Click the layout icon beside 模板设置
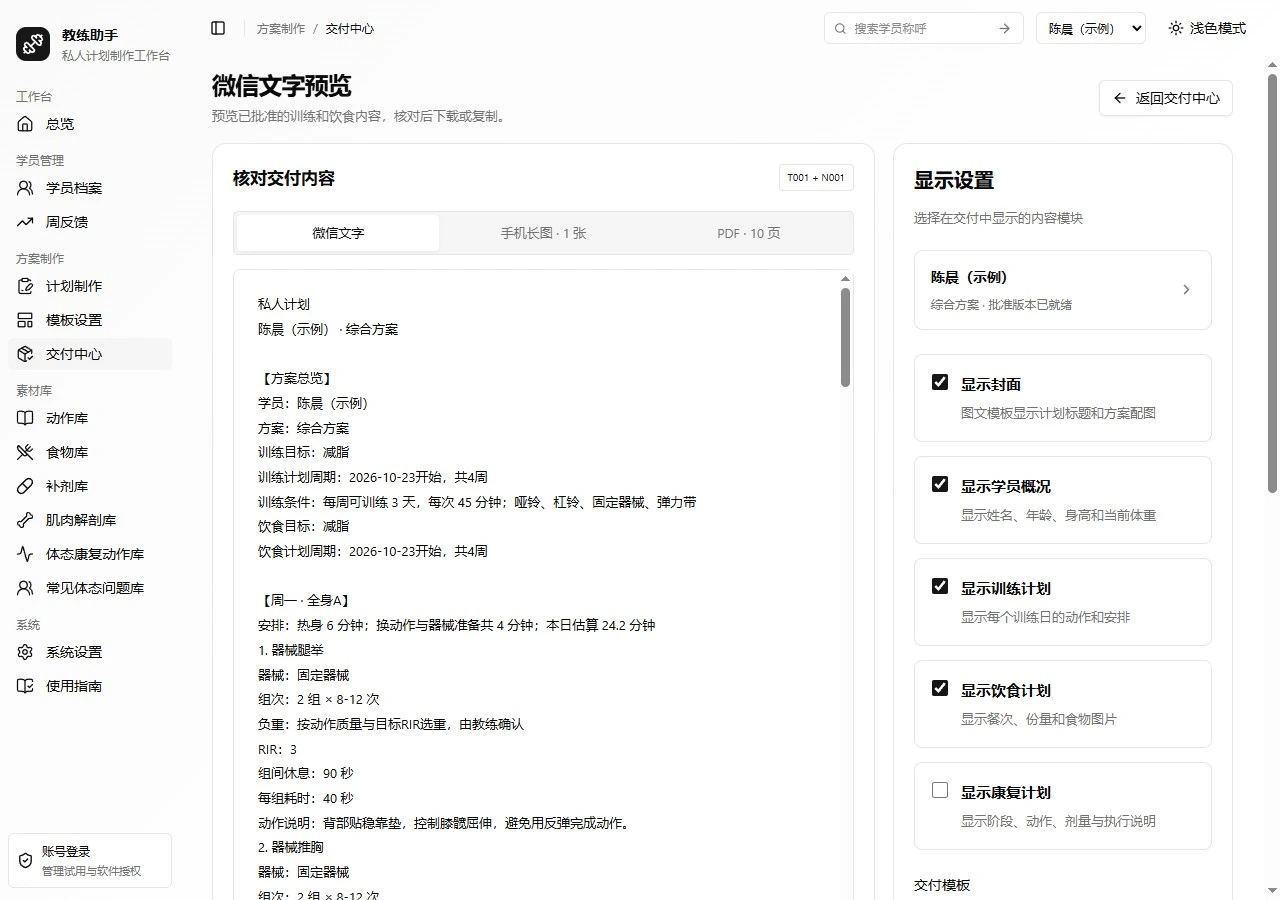The image size is (1280, 900). pyautogui.click(x=26, y=320)
